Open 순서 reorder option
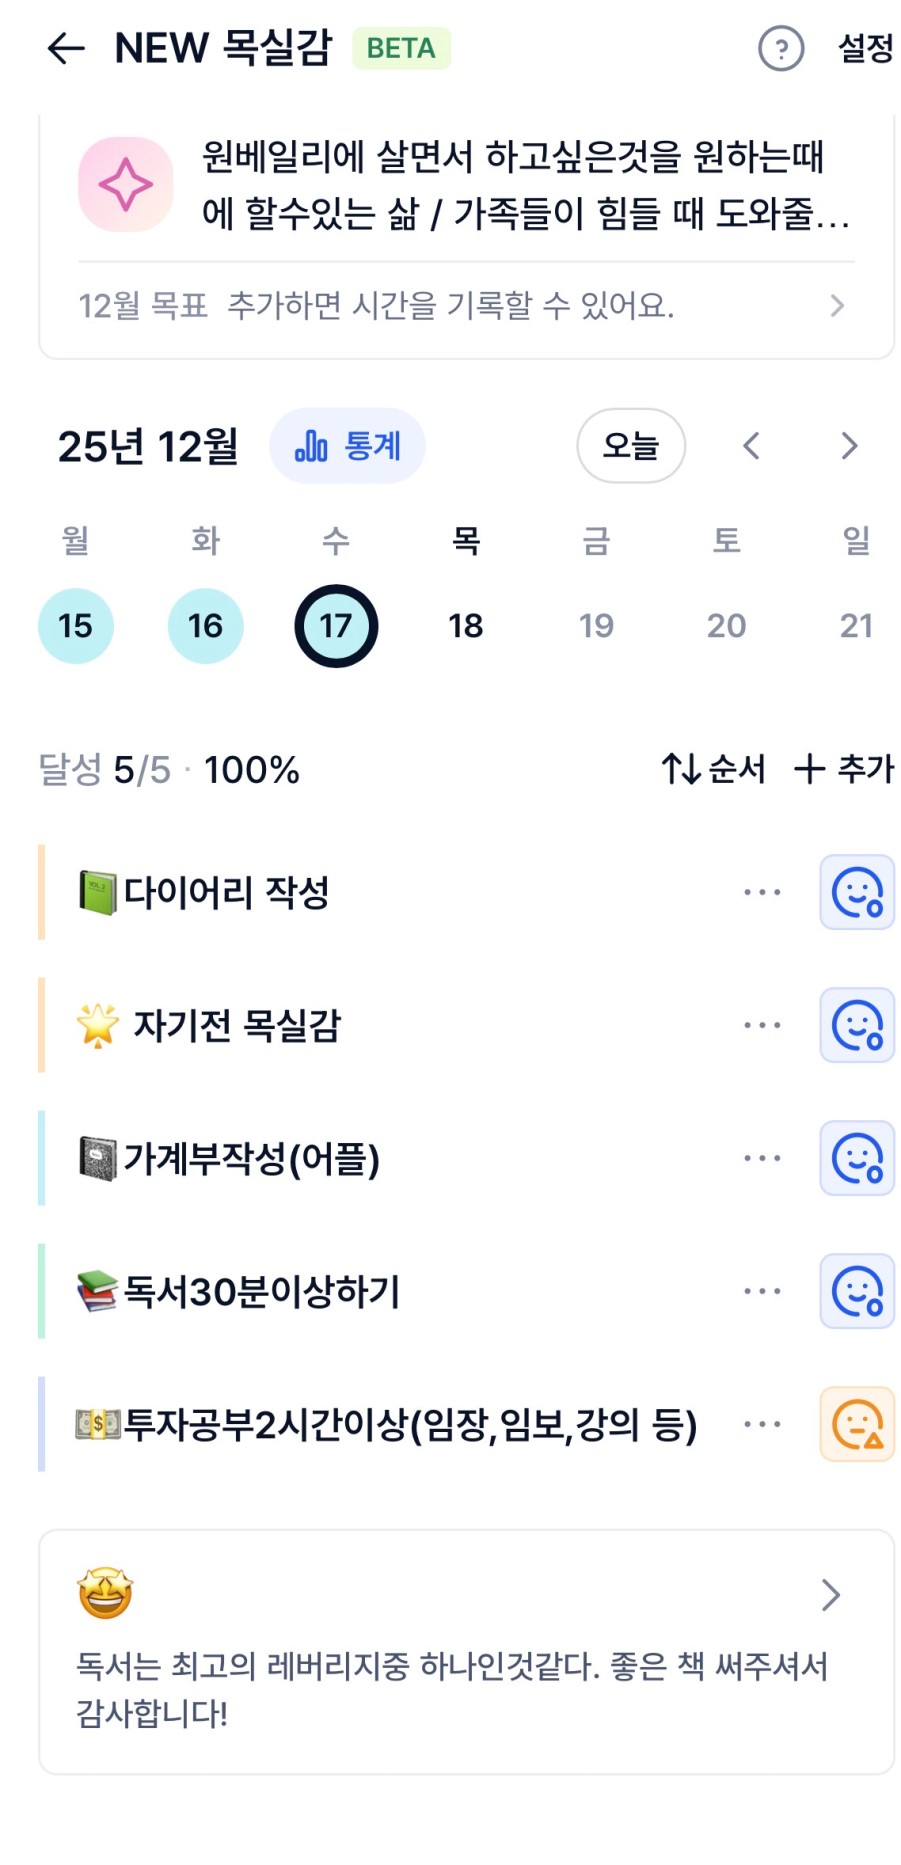 coord(713,769)
